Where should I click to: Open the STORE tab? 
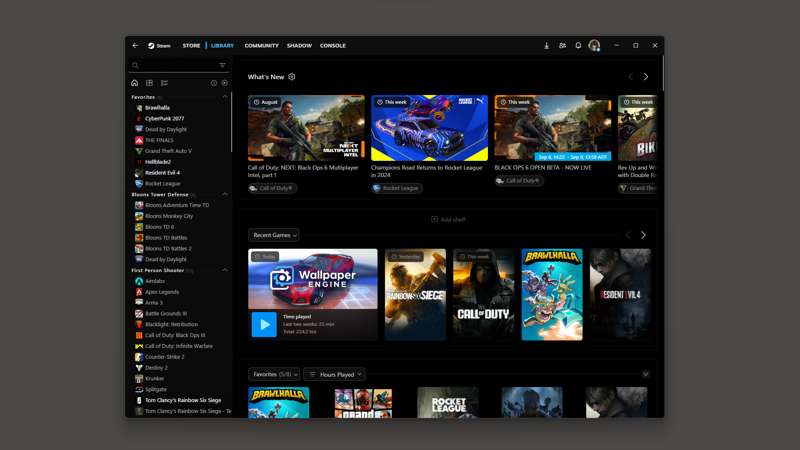coord(191,45)
